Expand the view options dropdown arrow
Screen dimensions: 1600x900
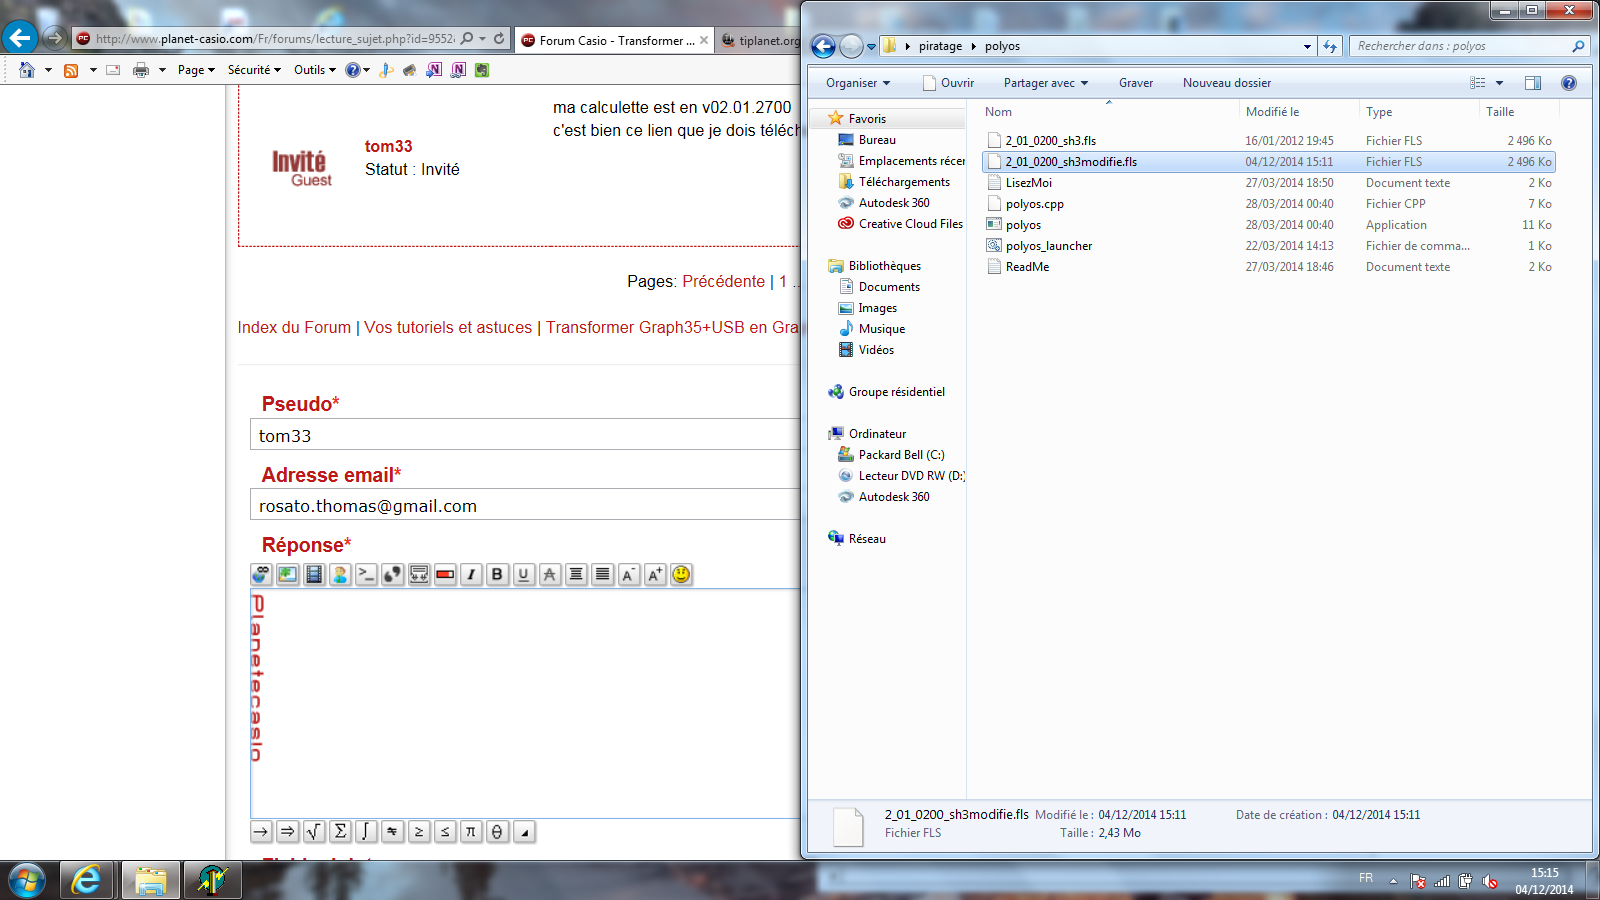click(1499, 83)
